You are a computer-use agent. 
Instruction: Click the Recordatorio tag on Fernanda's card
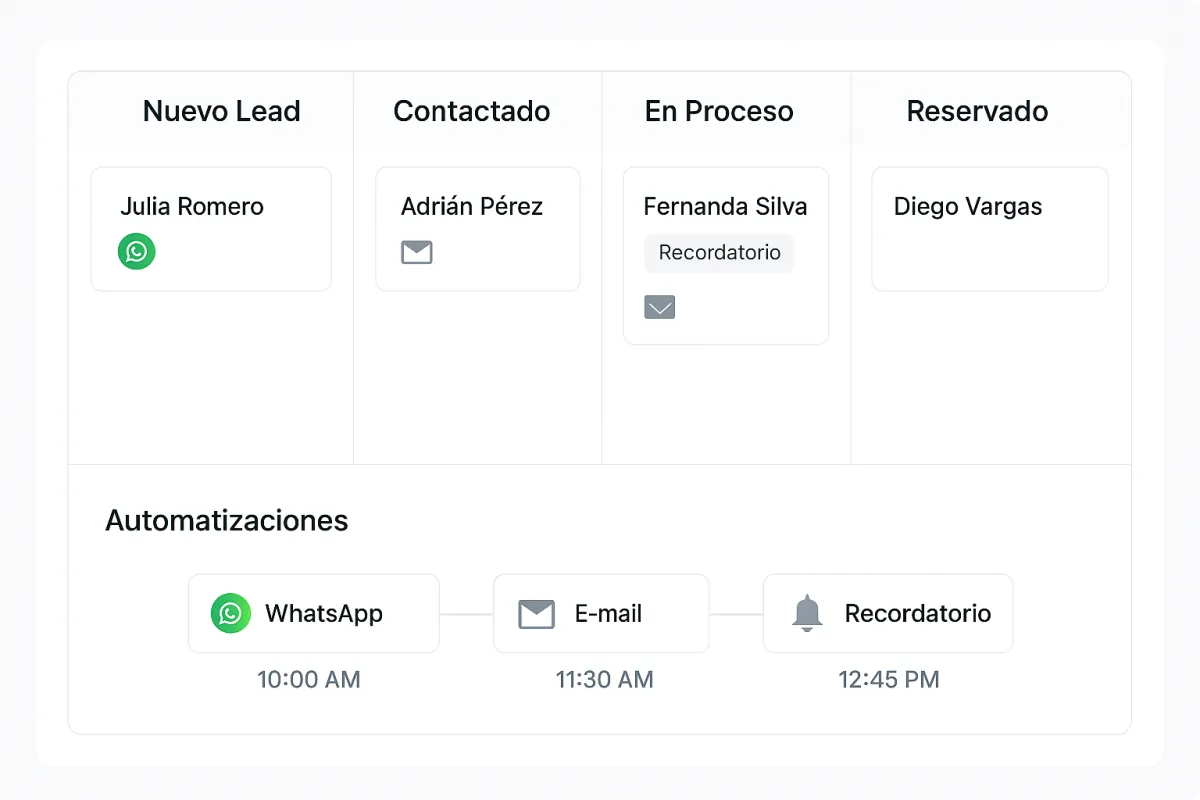click(x=719, y=253)
